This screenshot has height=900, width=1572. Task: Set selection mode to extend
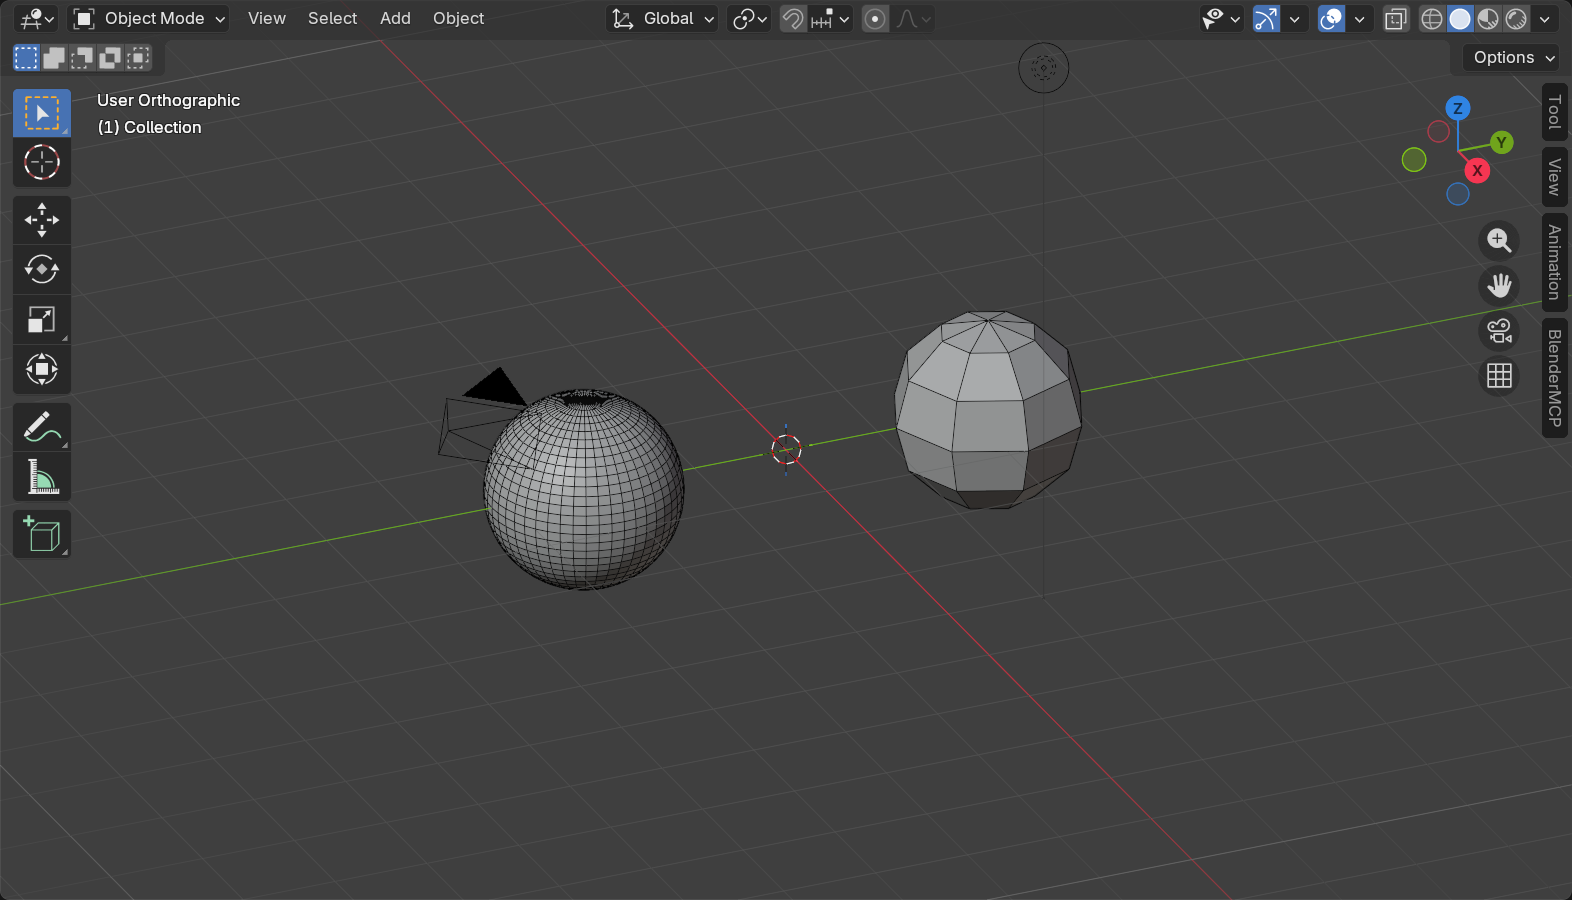pos(54,58)
